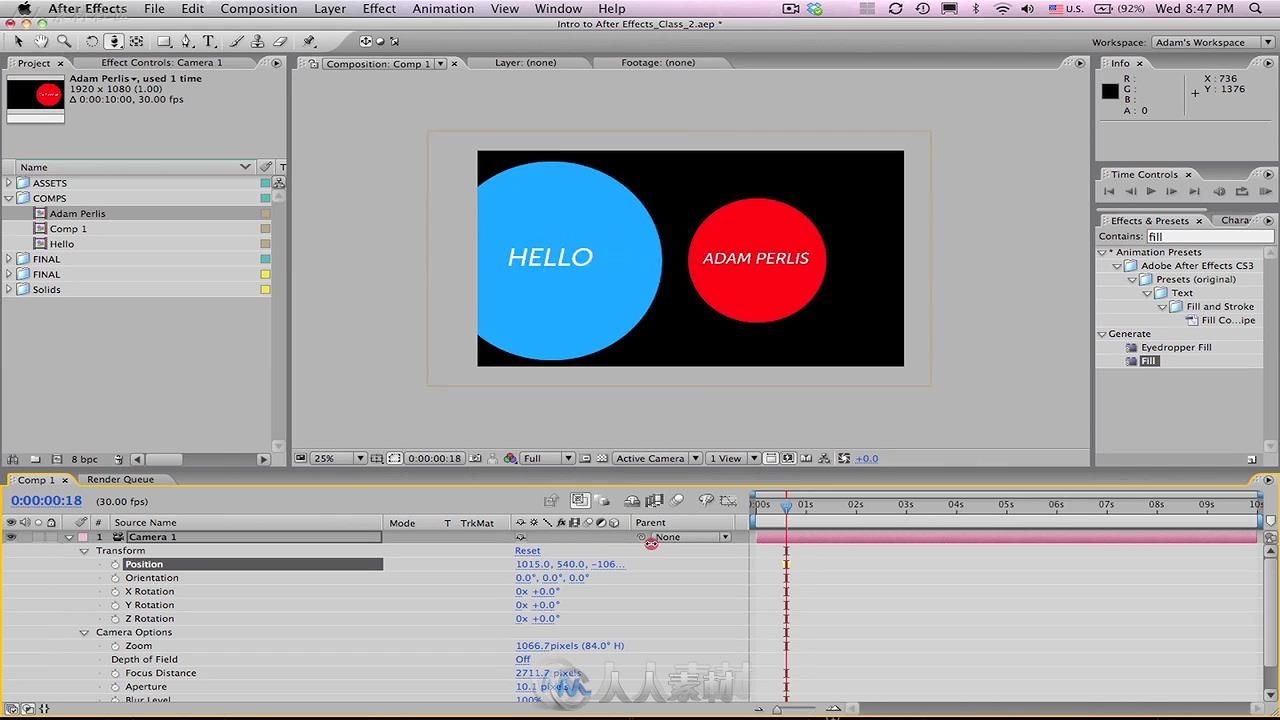The height and width of the screenshot is (720, 1280).
Task: Click the Transform Reset link
Action: tap(528, 551)
